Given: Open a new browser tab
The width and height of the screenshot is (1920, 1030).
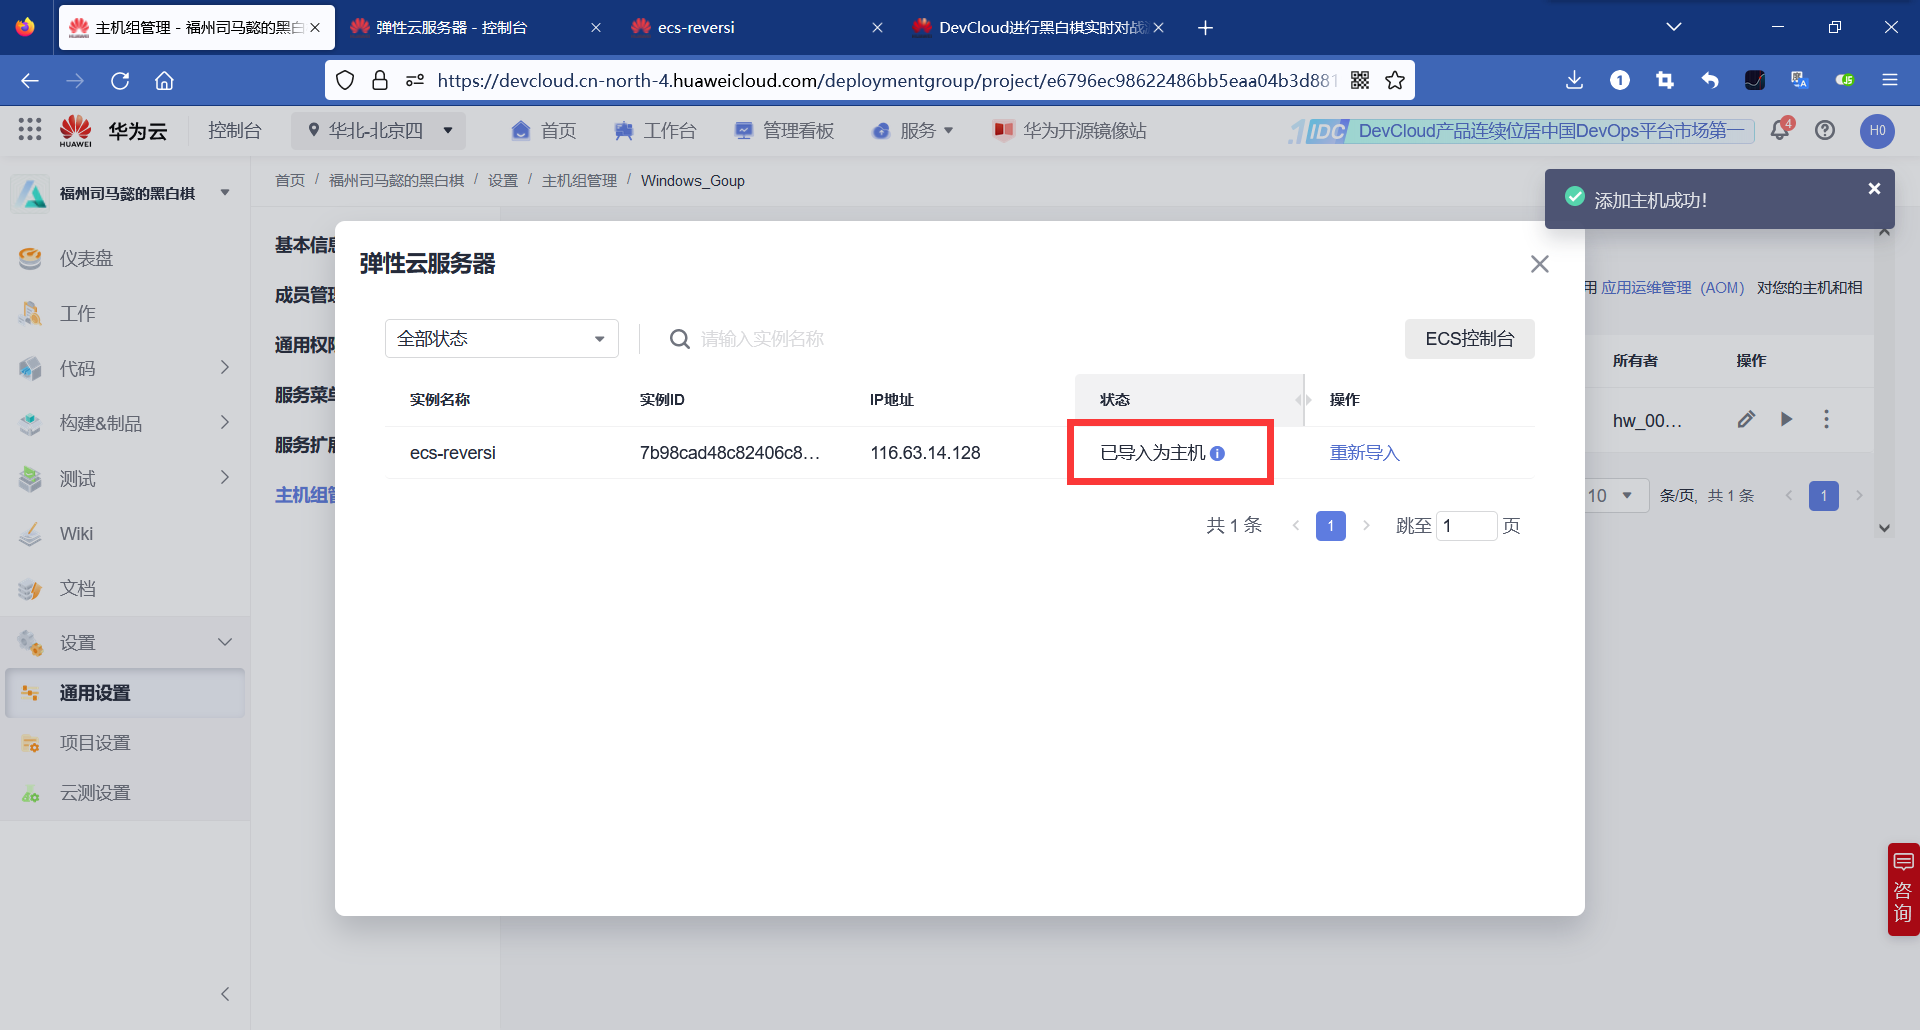Looking at the screenshot, I should [x=1205, y=28].
